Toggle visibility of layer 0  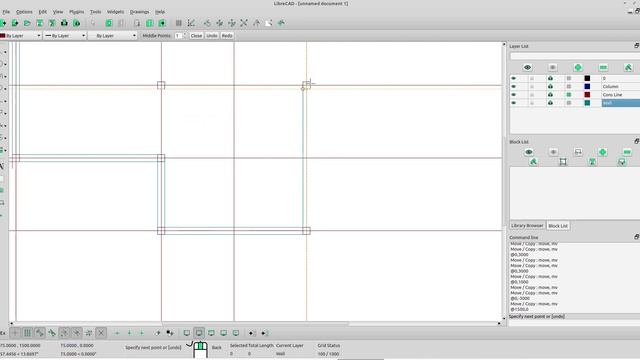pos(513,78)
